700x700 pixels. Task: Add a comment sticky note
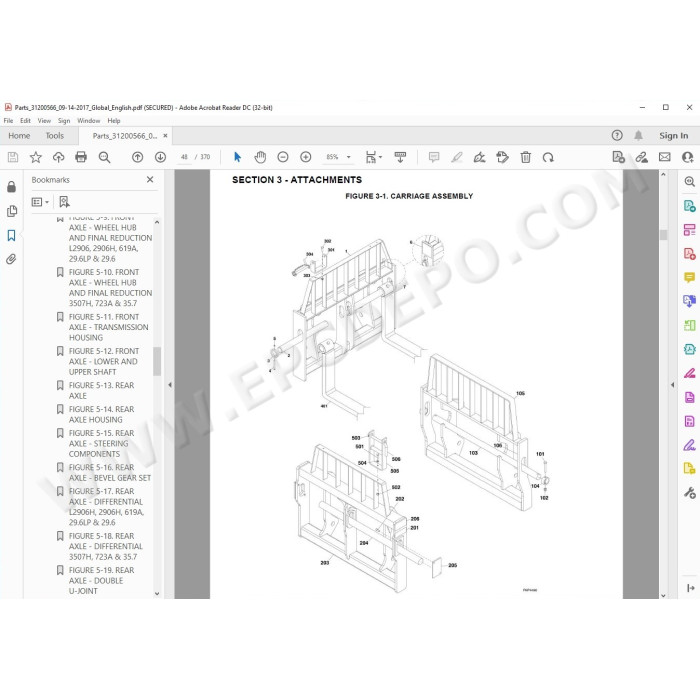(x=434, y=157)
